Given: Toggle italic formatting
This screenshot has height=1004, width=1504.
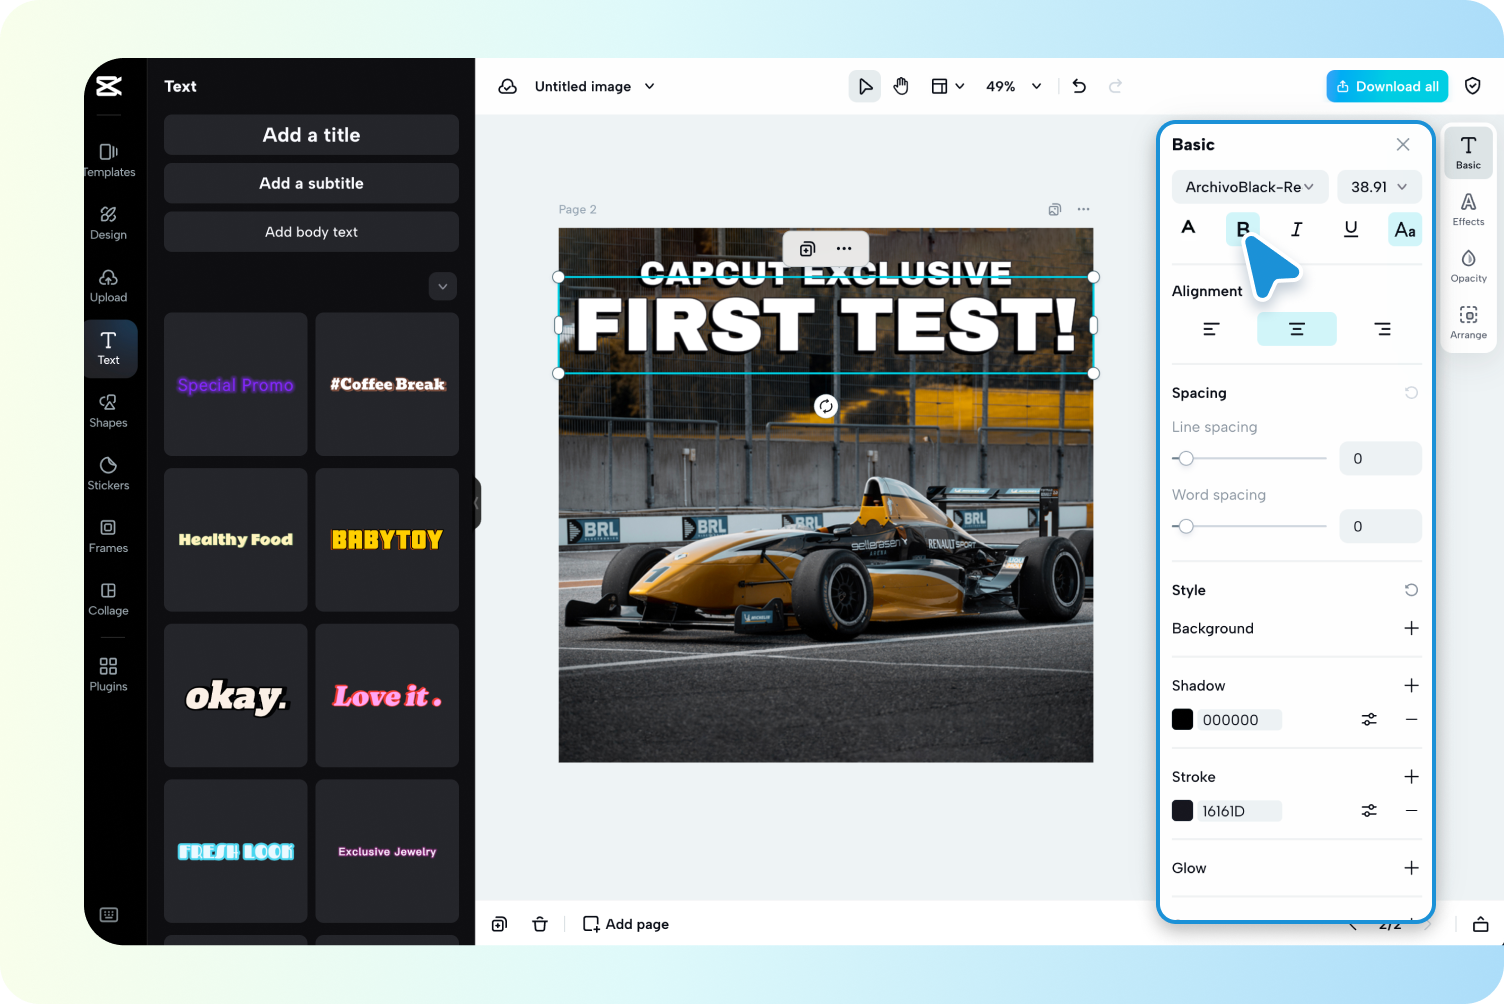Looking at the screenshot, I should coord(1296,229).
